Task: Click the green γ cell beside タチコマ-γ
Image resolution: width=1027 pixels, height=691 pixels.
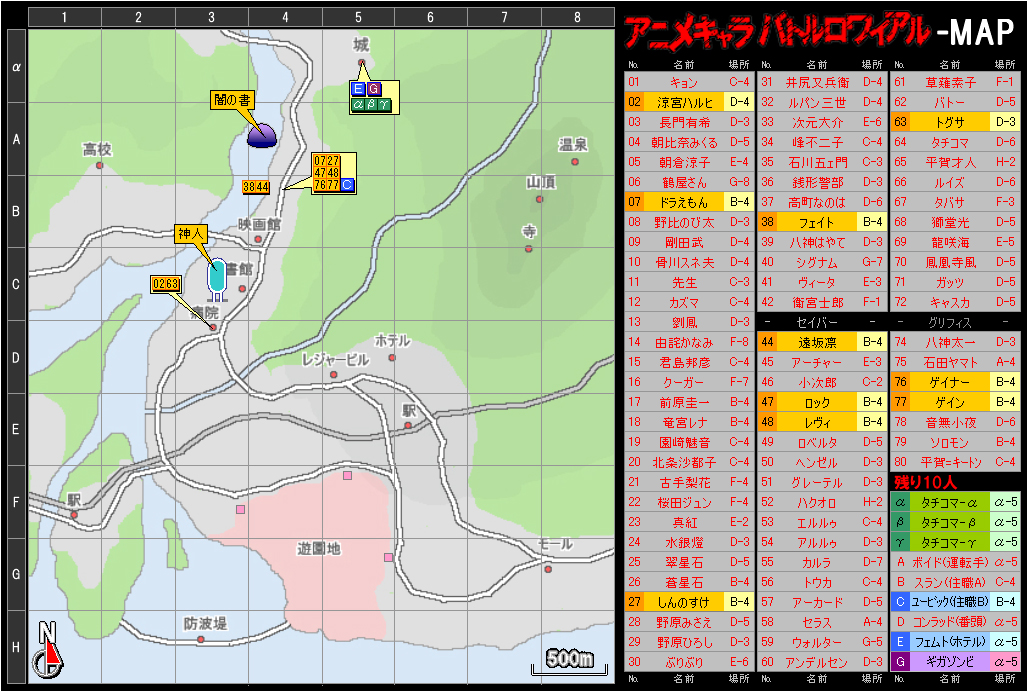Action: click(900, 542)
